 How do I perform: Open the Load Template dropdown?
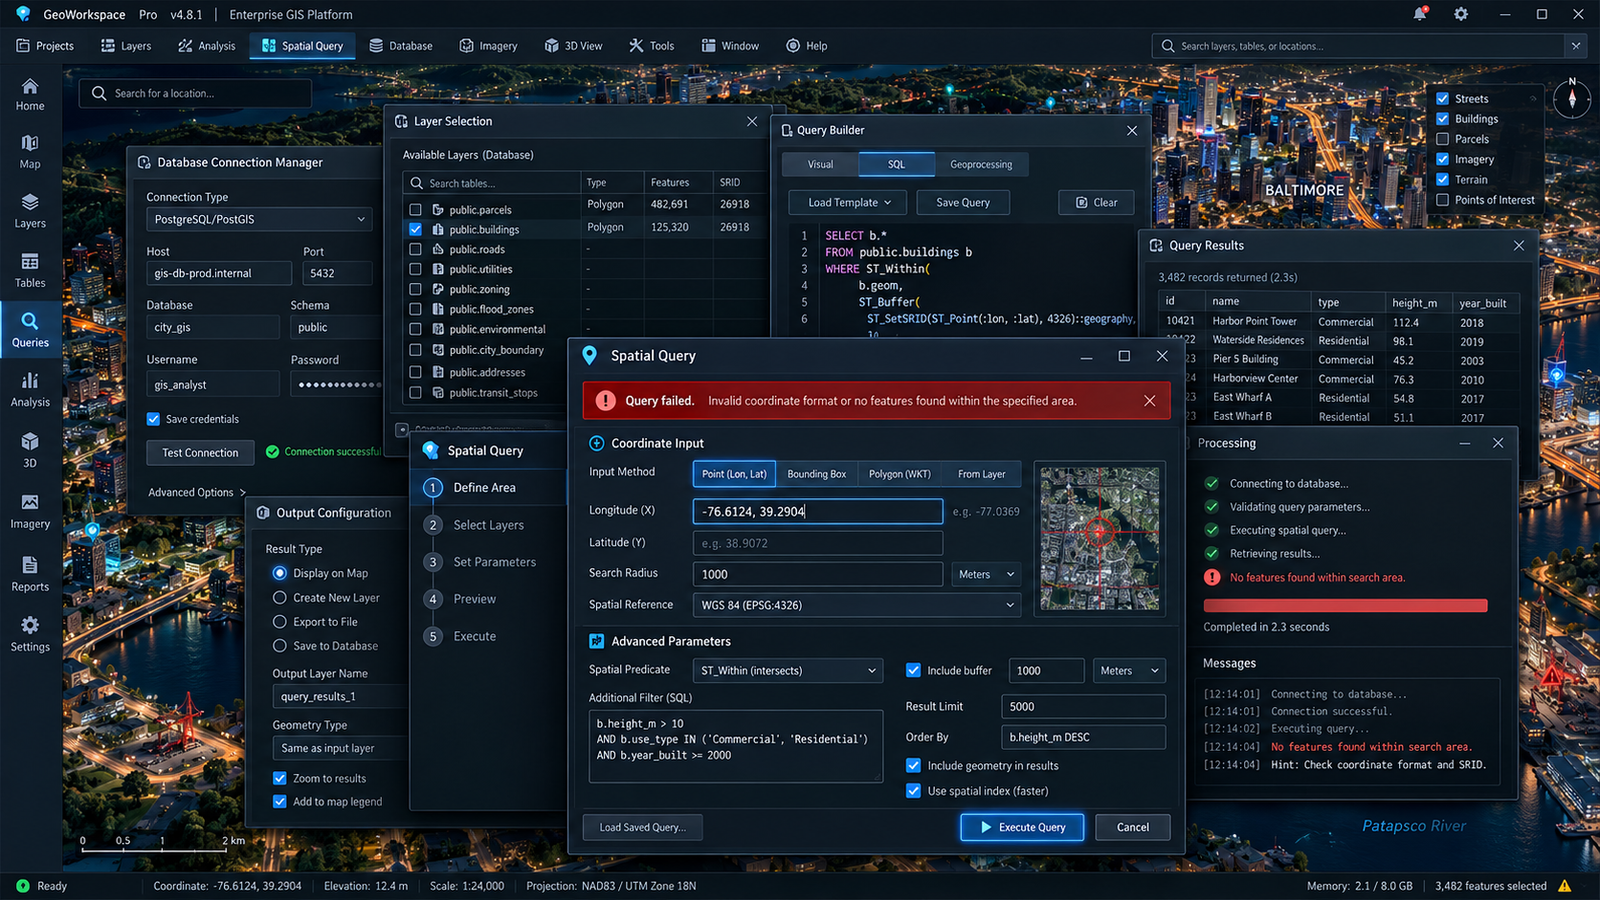[848, 202]
